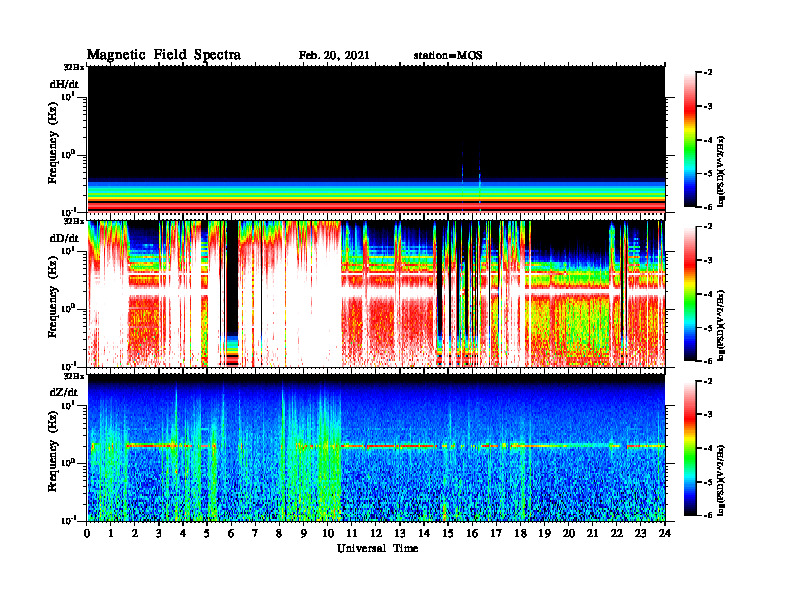This screenshot has height=612, width=792.
Task: Click hour tick label "17" on time axis
Action: coord(496,534)
